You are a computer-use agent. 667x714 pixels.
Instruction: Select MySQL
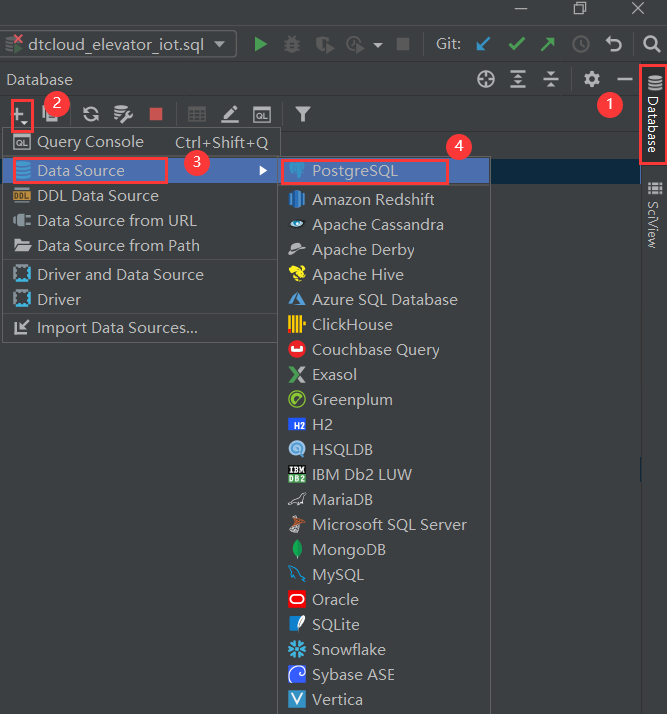coord(384,575)
